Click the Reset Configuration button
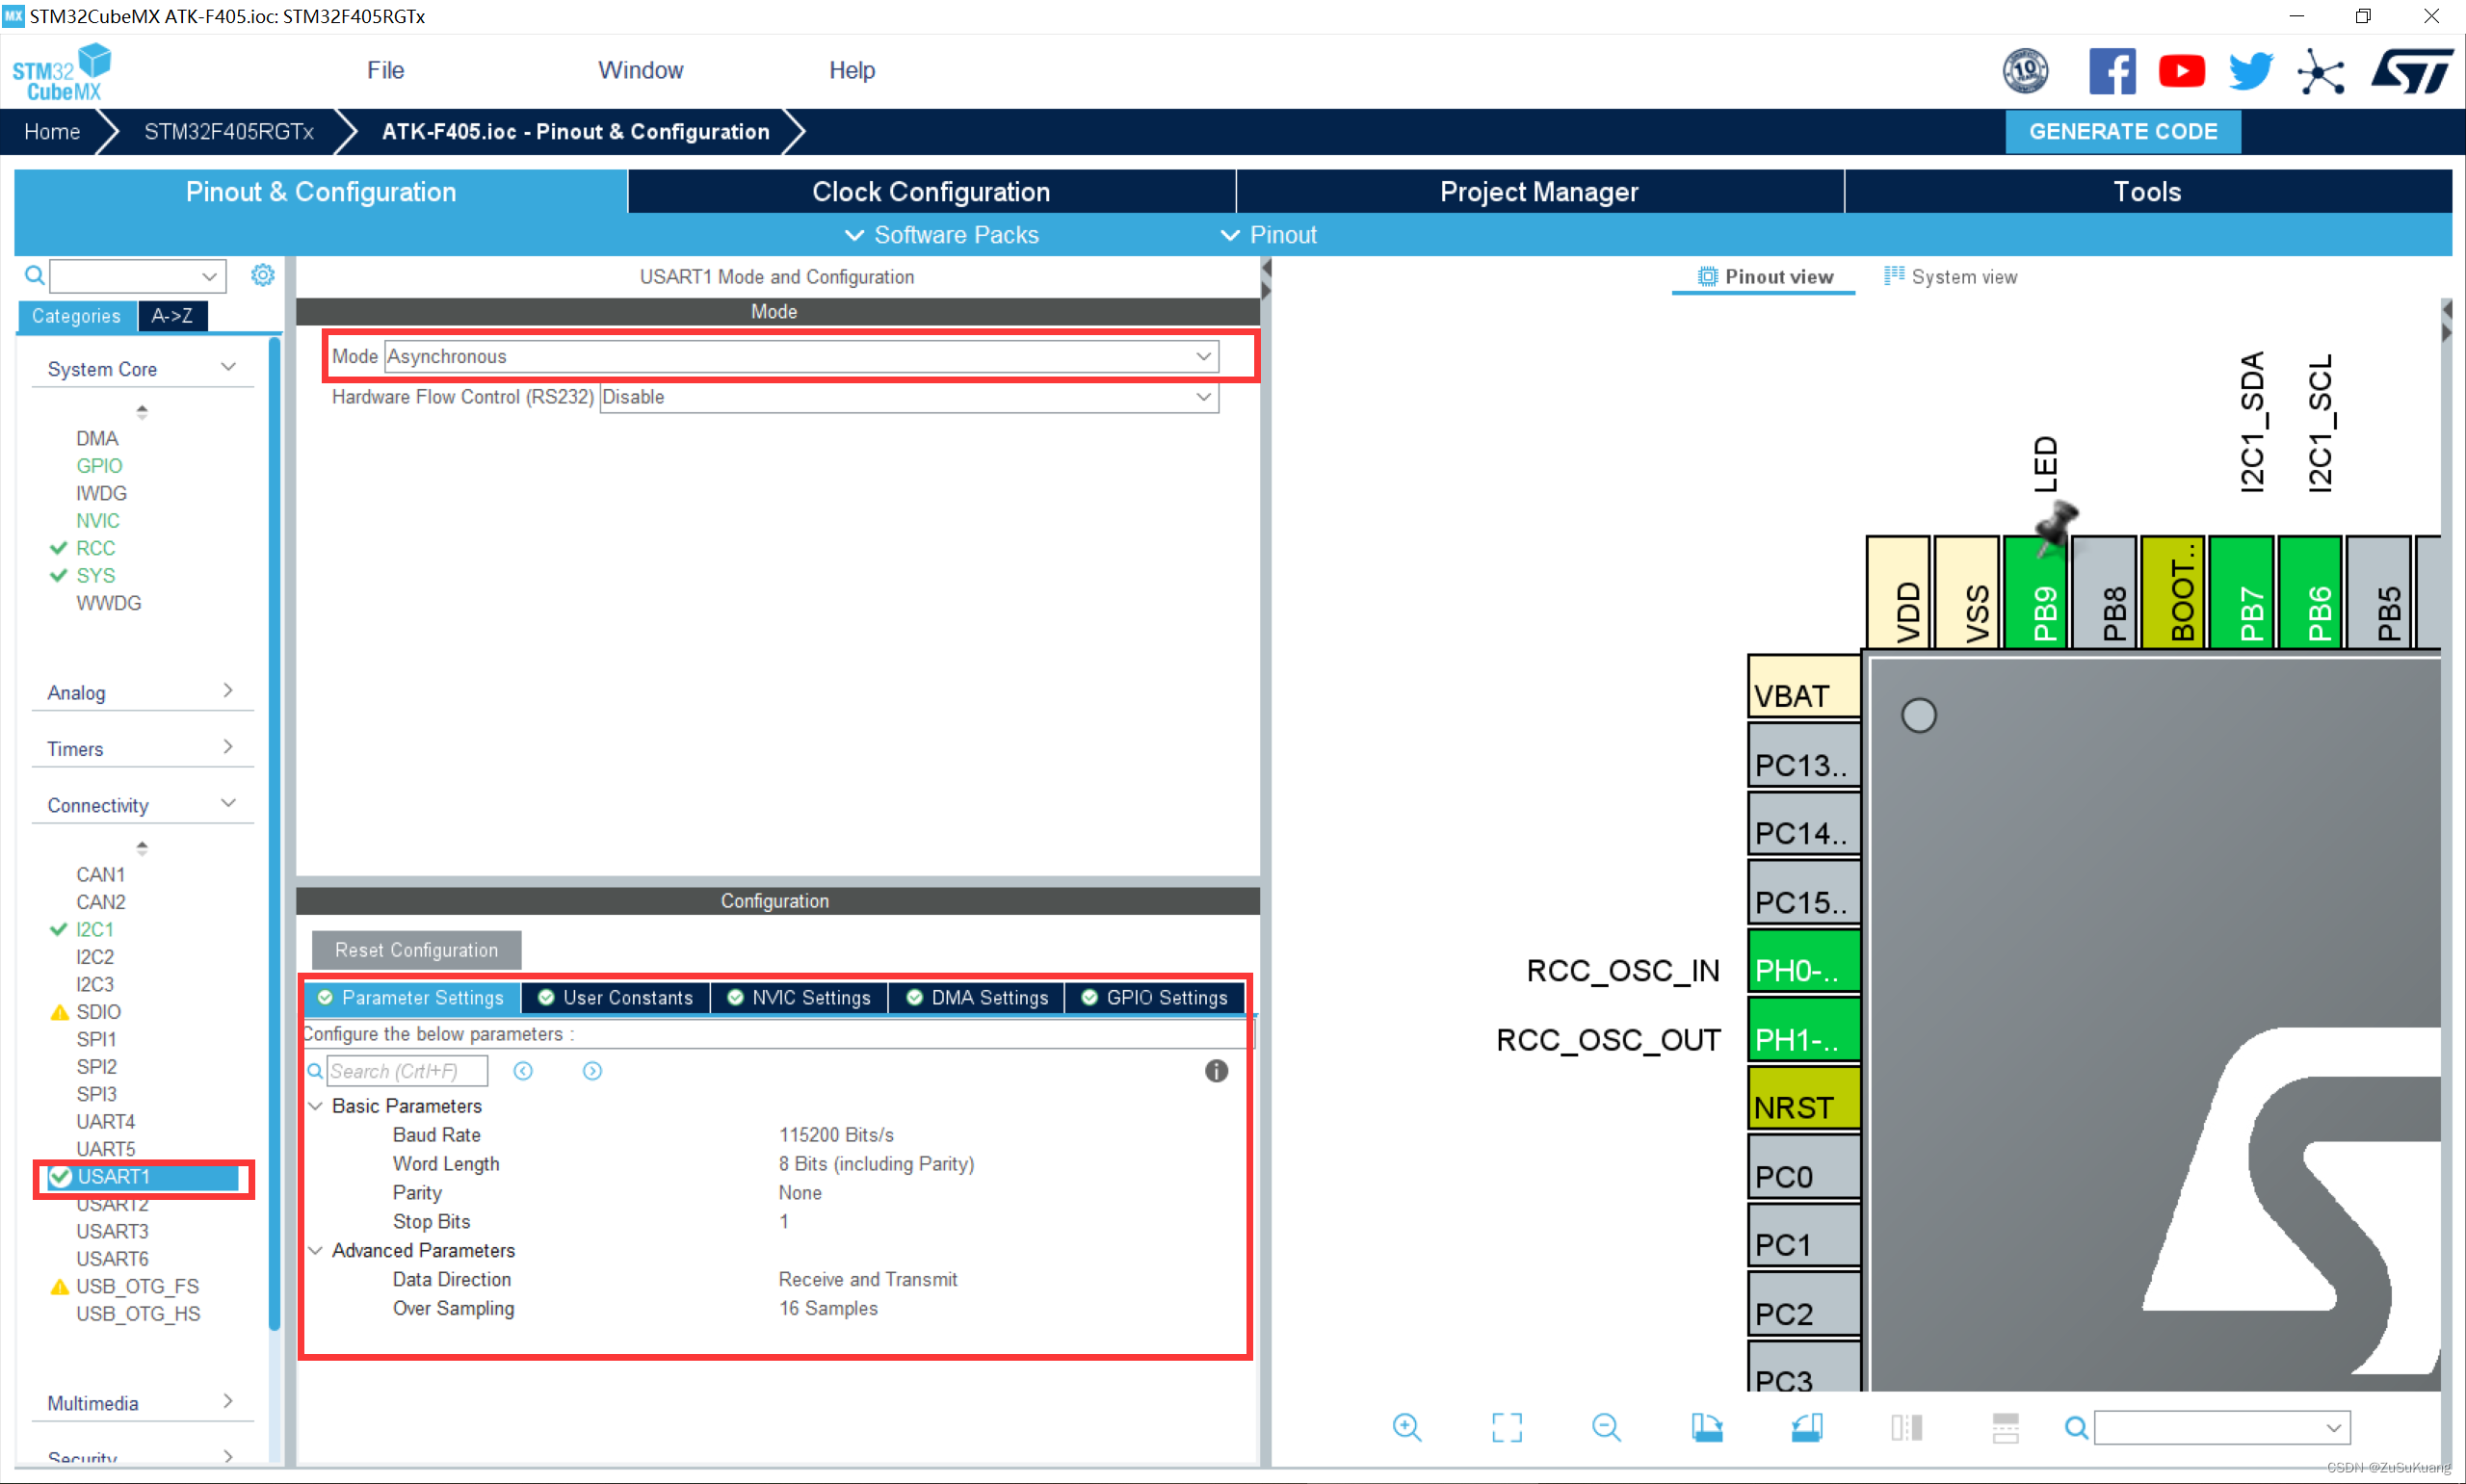 (416, 950)
